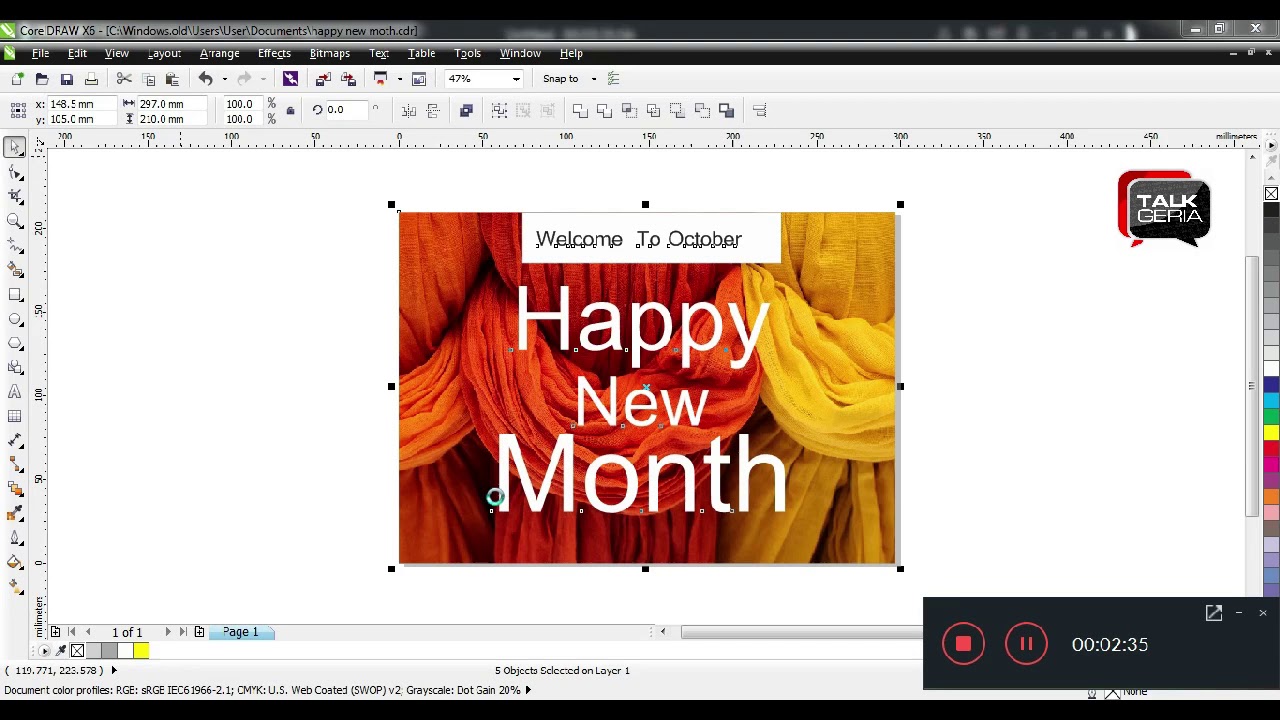Viewport: 1280px width, 720px height.
Task: Click the Open file icon
Action: click(x=42, y=79)
